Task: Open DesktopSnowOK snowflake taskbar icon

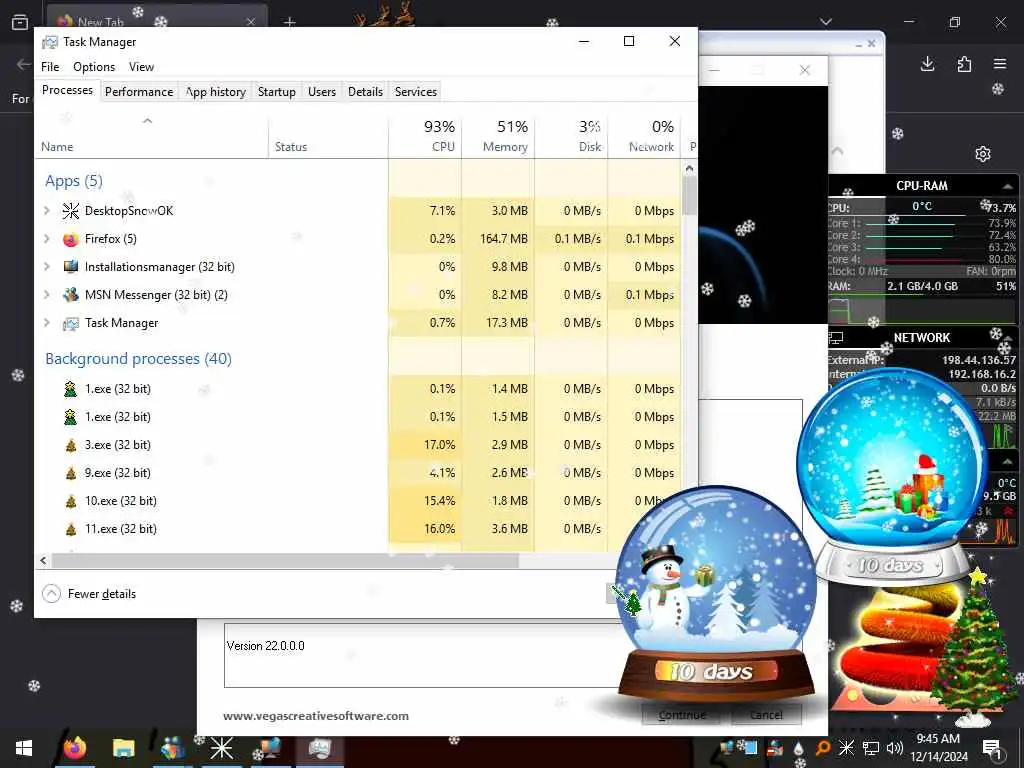Action: (x=221, y=748)
